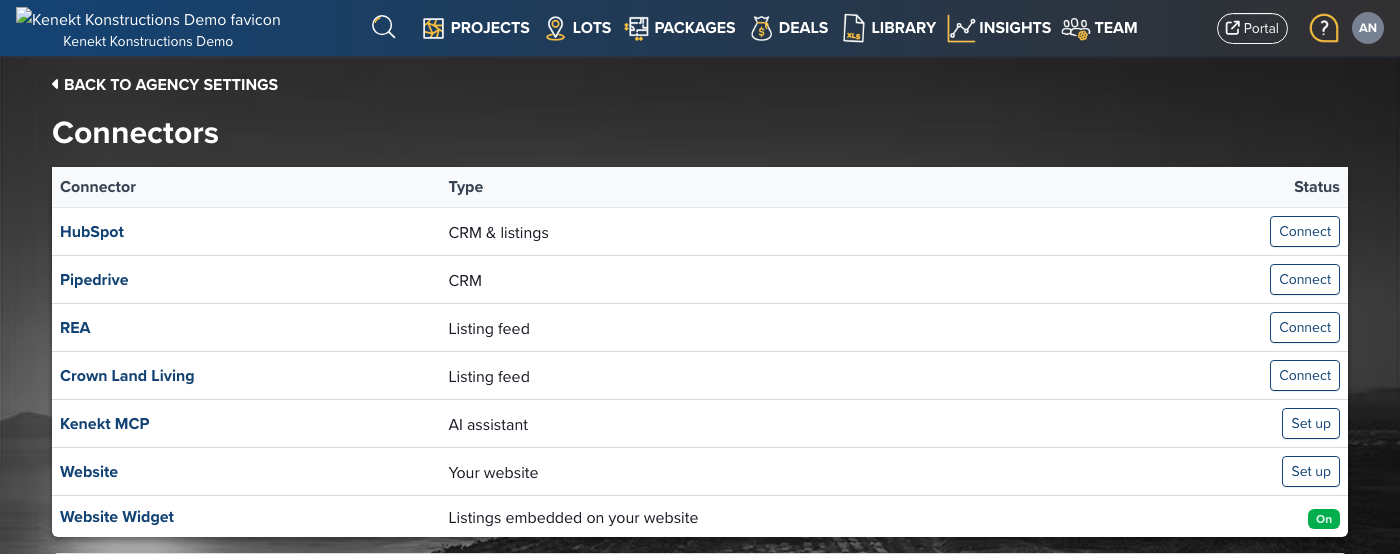
Task: Click the Type column header
Action: click(x=466, y=187)
